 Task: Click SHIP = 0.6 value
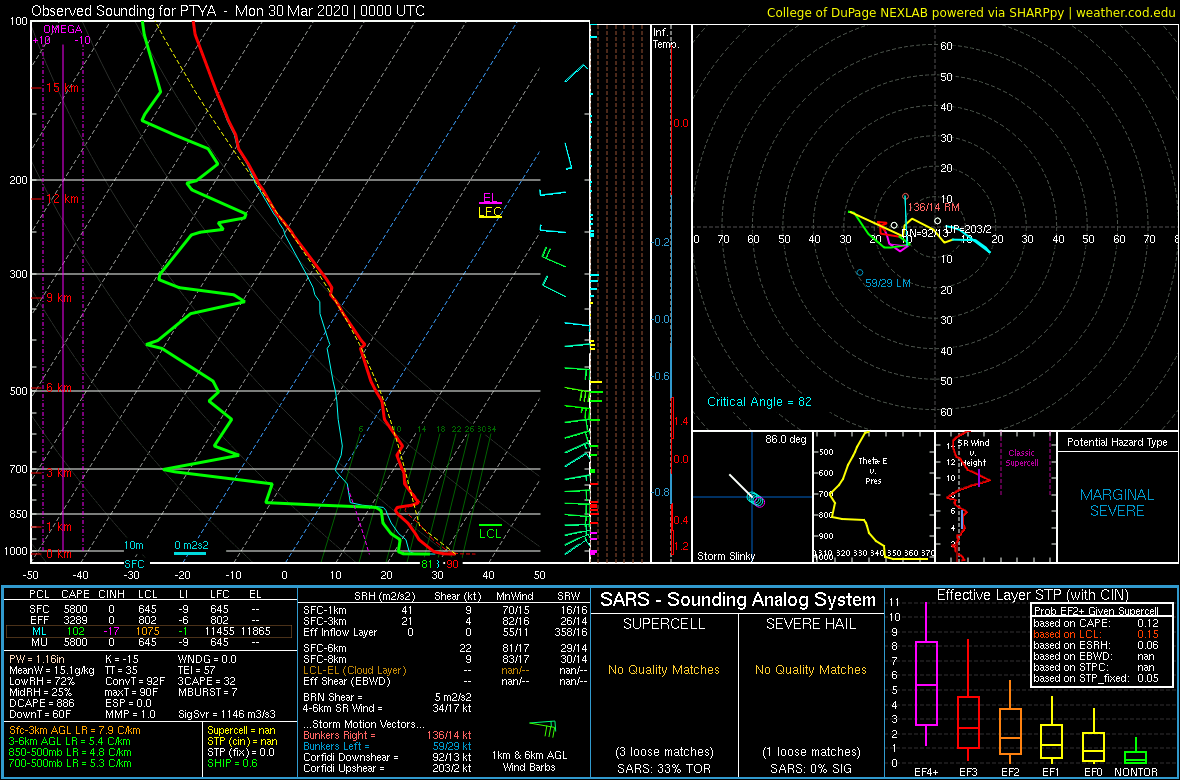coord(232,763)
